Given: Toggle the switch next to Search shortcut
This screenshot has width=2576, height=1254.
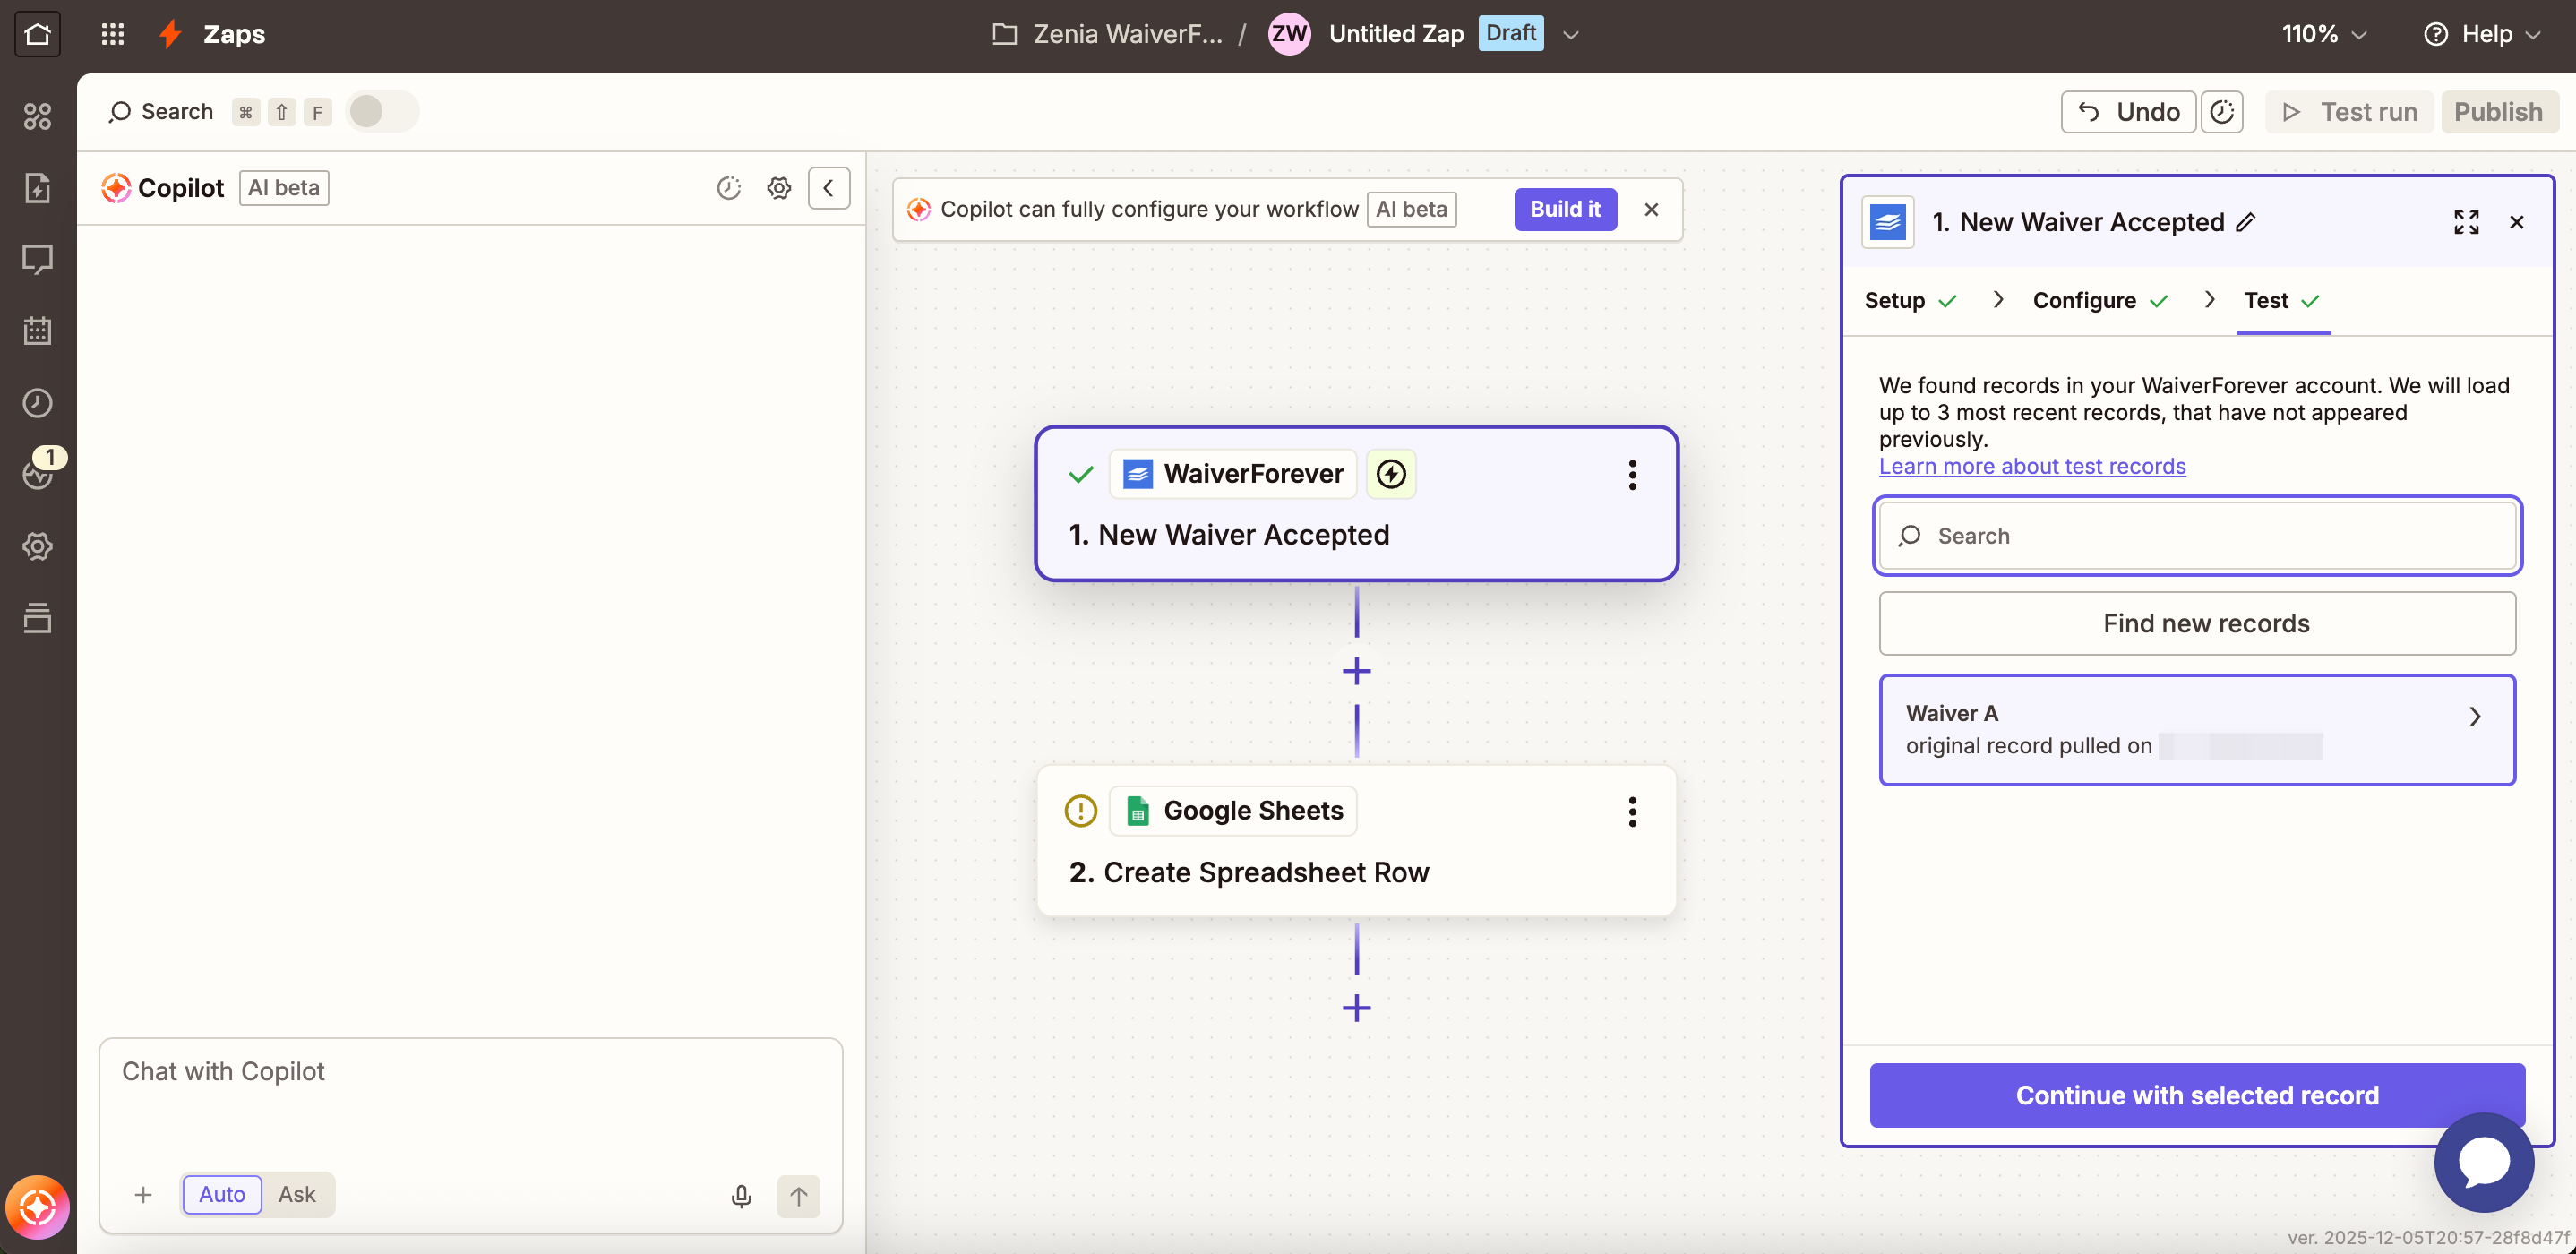Looking at the screenshot, I should (381, 111).
